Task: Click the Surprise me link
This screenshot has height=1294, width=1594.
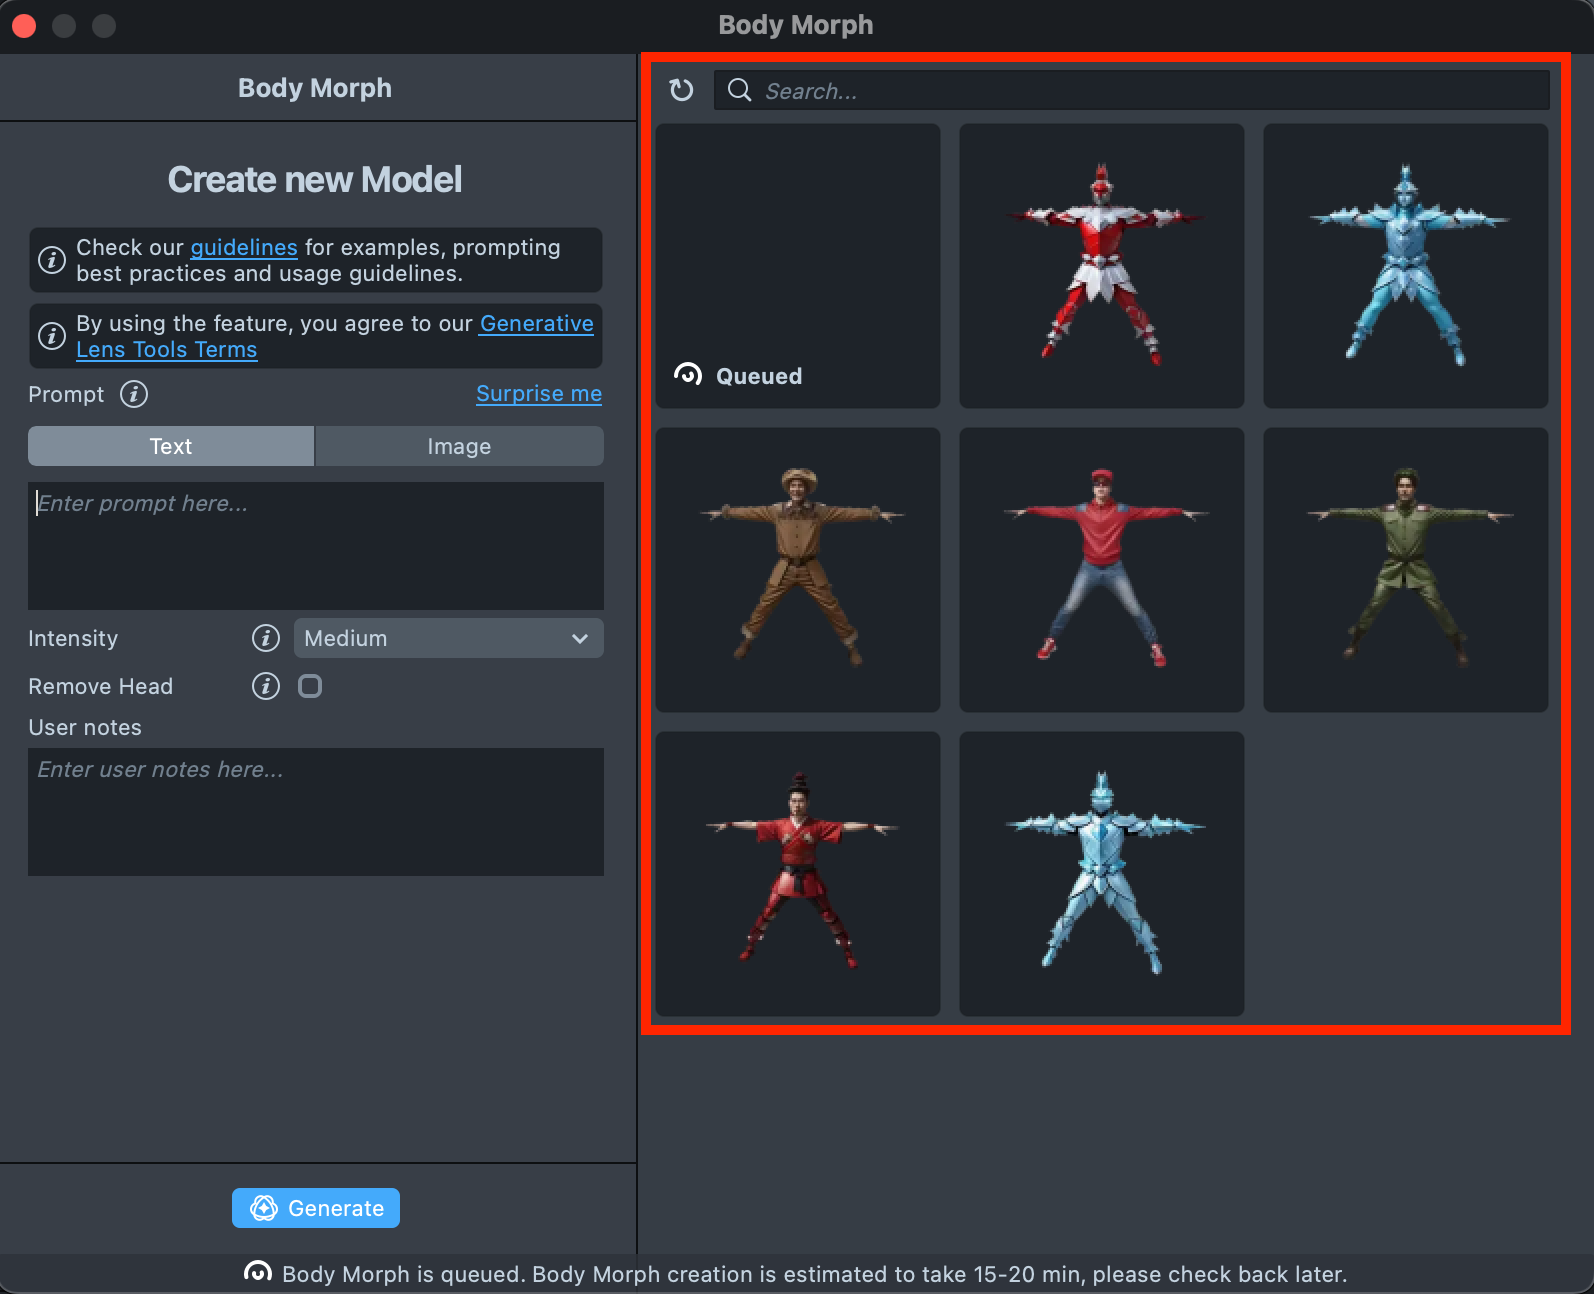Action: coord(538,394)
